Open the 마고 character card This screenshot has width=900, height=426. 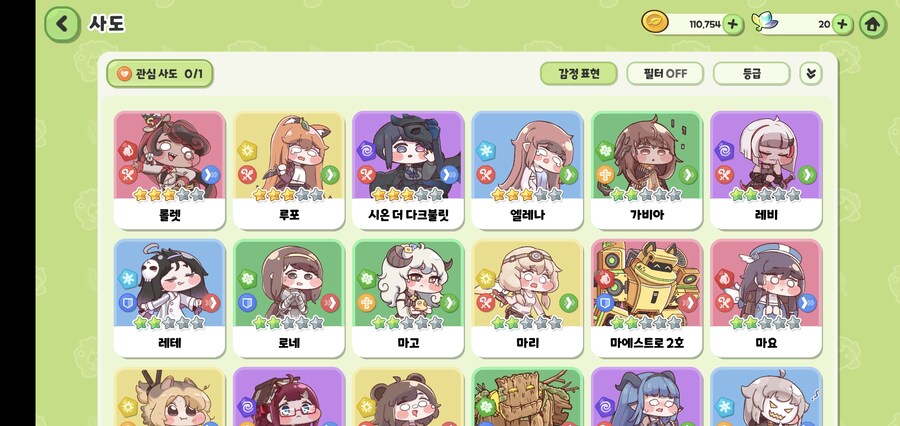pos(408,299)
